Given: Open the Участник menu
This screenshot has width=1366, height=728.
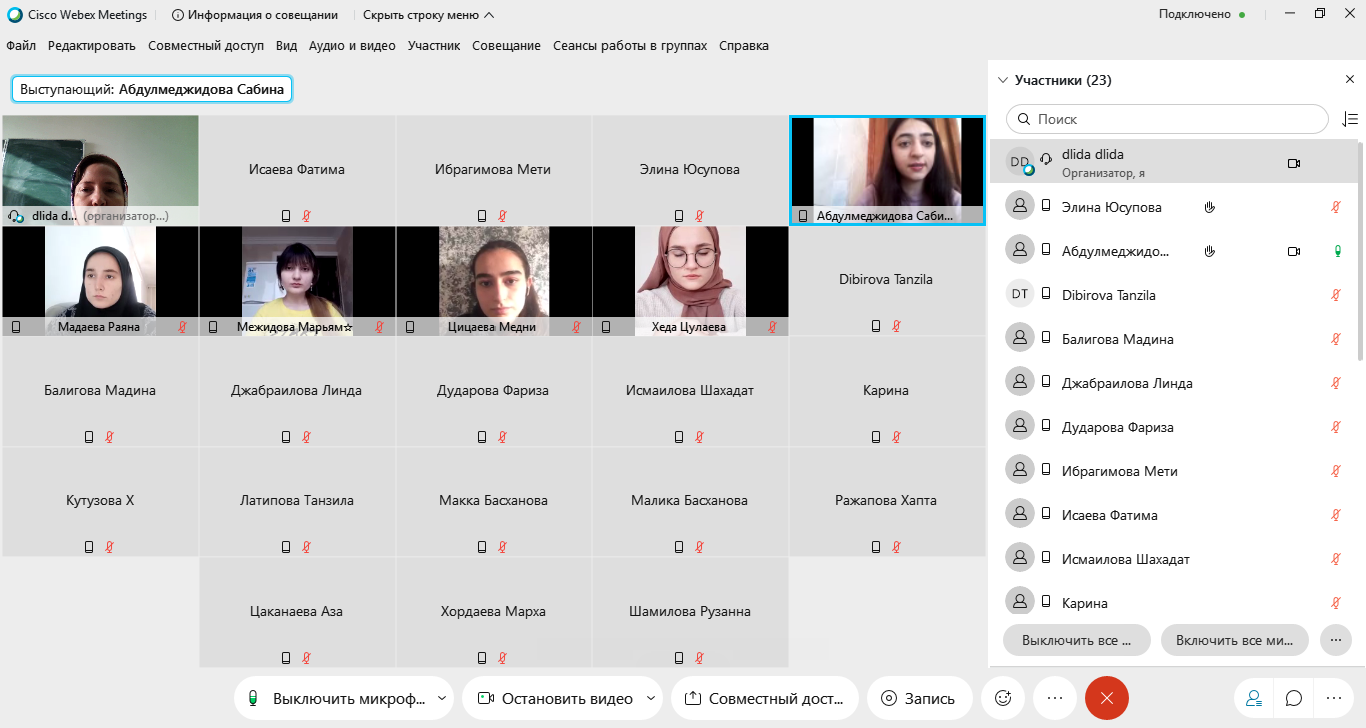Looking at the screenshot, I should (434, 46).
